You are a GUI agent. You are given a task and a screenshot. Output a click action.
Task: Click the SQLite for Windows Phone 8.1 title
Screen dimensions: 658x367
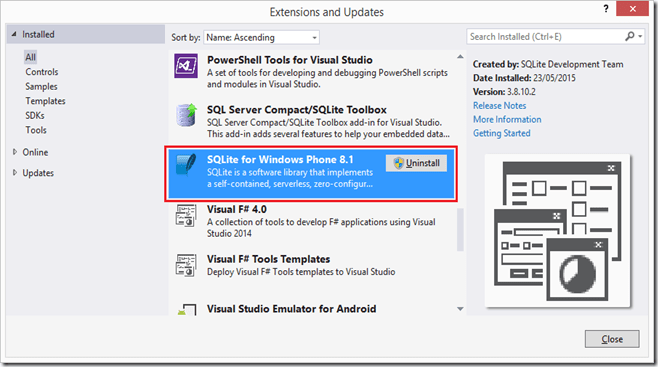(x=280, y=160)
